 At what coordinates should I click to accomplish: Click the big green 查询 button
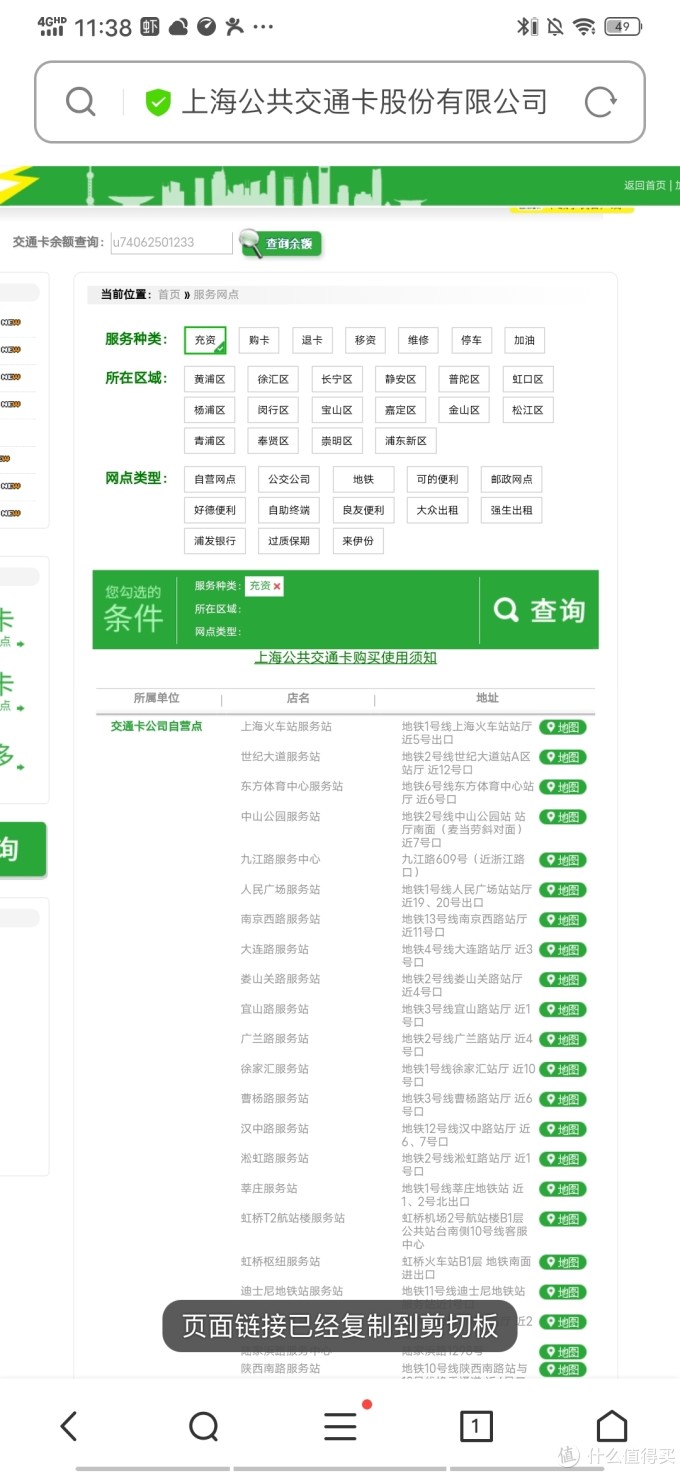pyautogui.click(x=539, y=610)
